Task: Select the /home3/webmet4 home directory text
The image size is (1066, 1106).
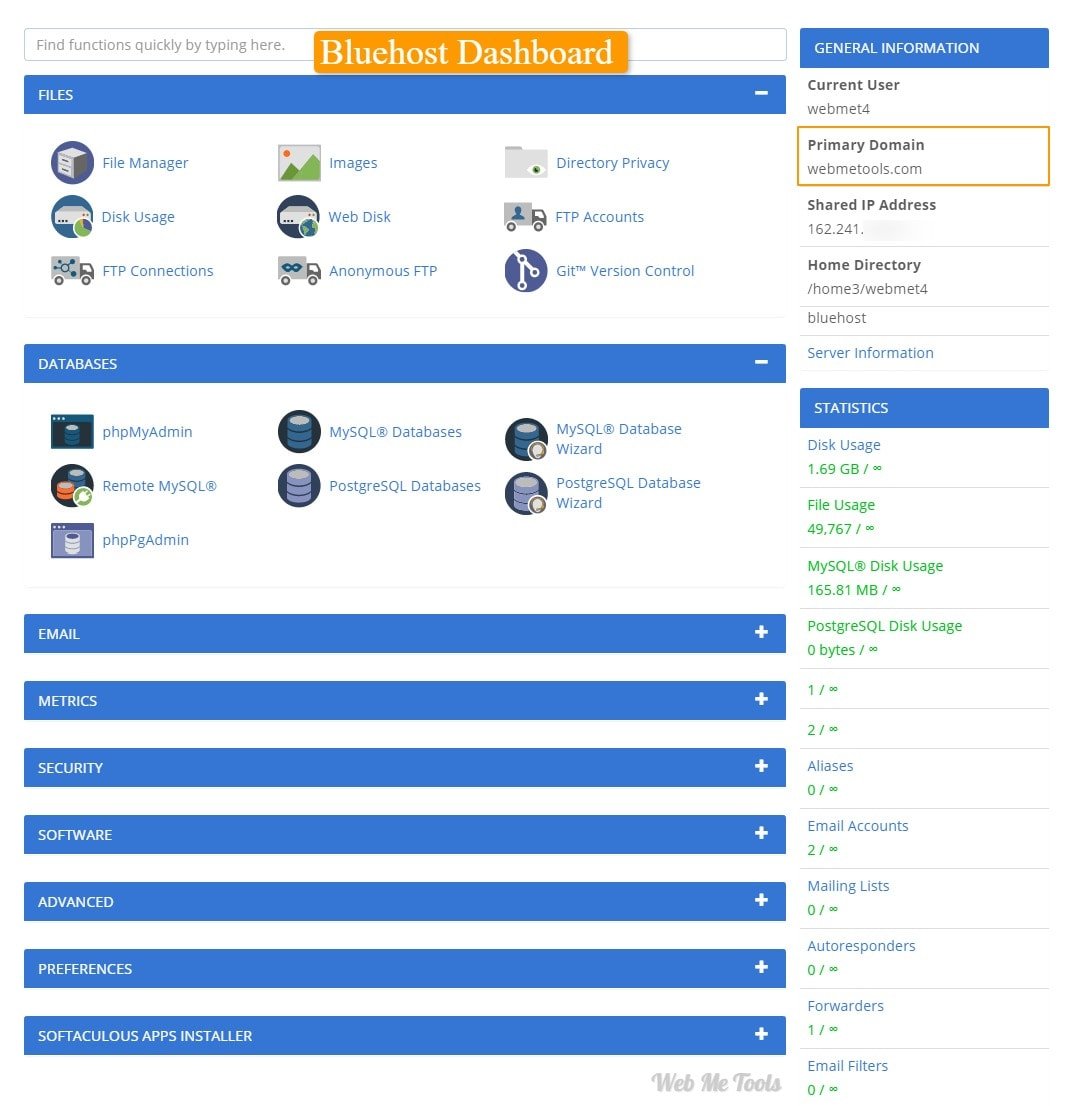Action: pos(867,289)
